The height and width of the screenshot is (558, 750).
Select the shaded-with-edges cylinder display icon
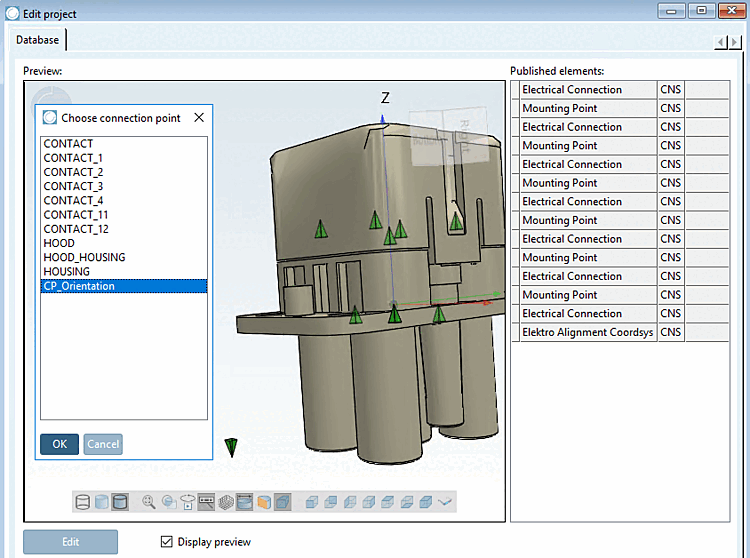coord(120,502)
